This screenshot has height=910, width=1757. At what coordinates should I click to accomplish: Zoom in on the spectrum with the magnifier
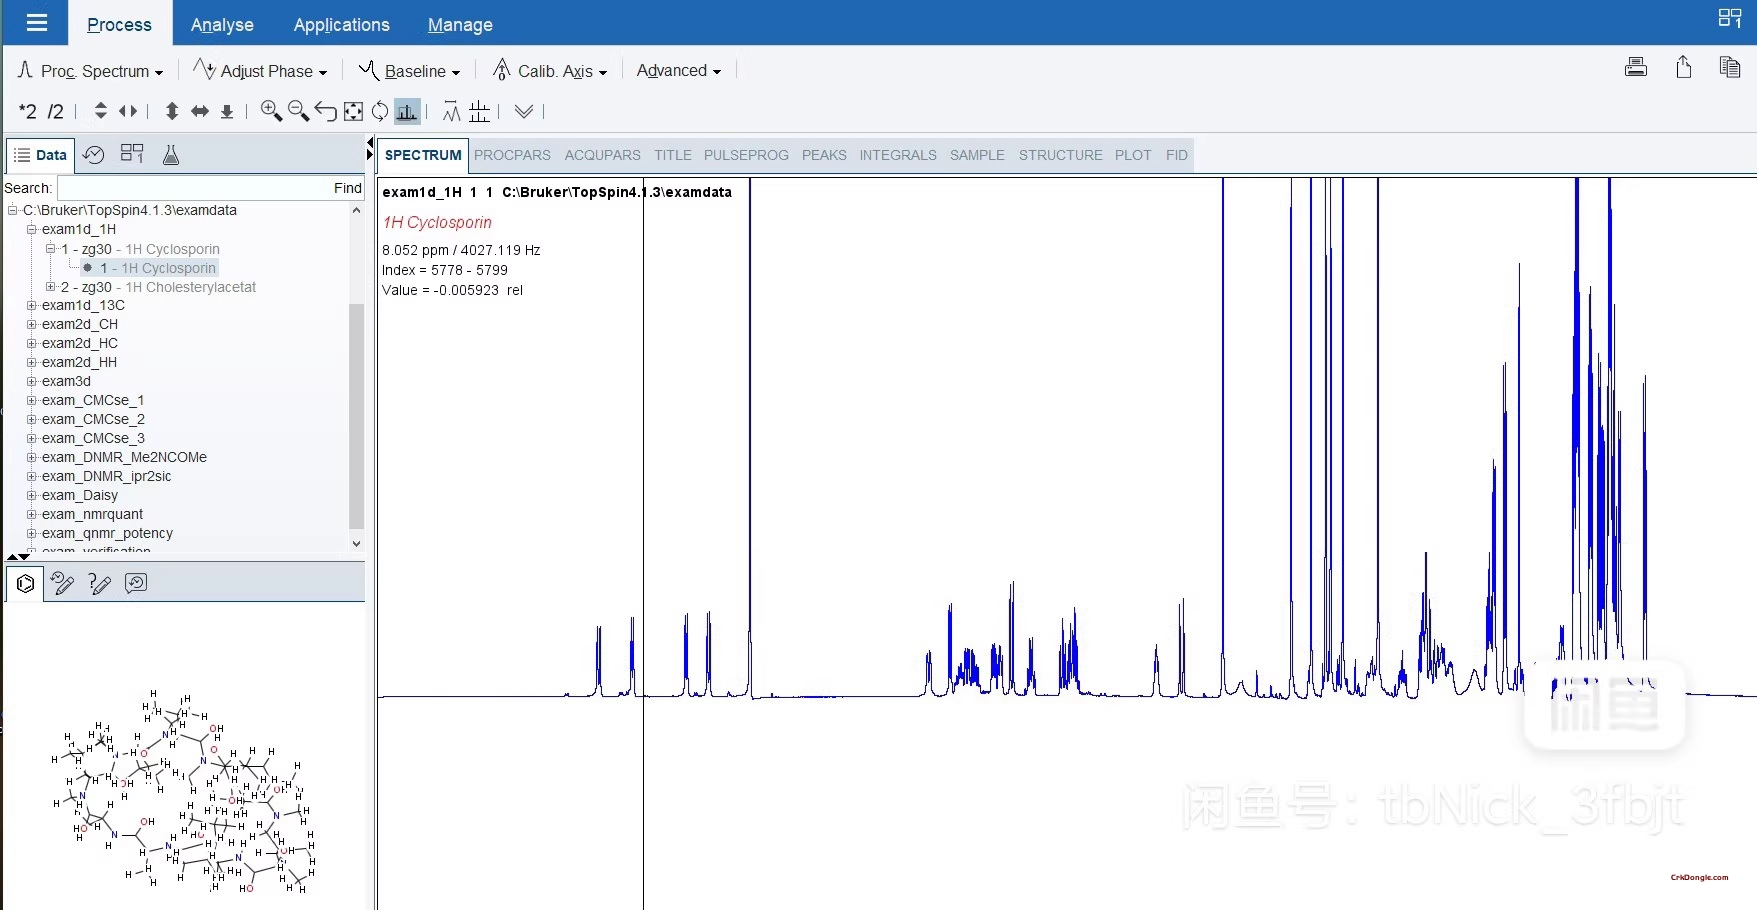[271, 111]
